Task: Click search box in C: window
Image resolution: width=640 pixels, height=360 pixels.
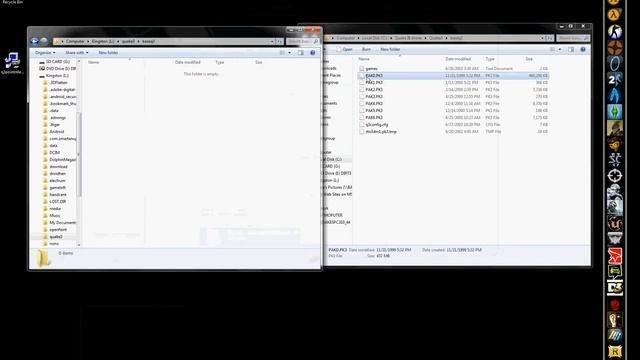Action: [x=573, y=38]
